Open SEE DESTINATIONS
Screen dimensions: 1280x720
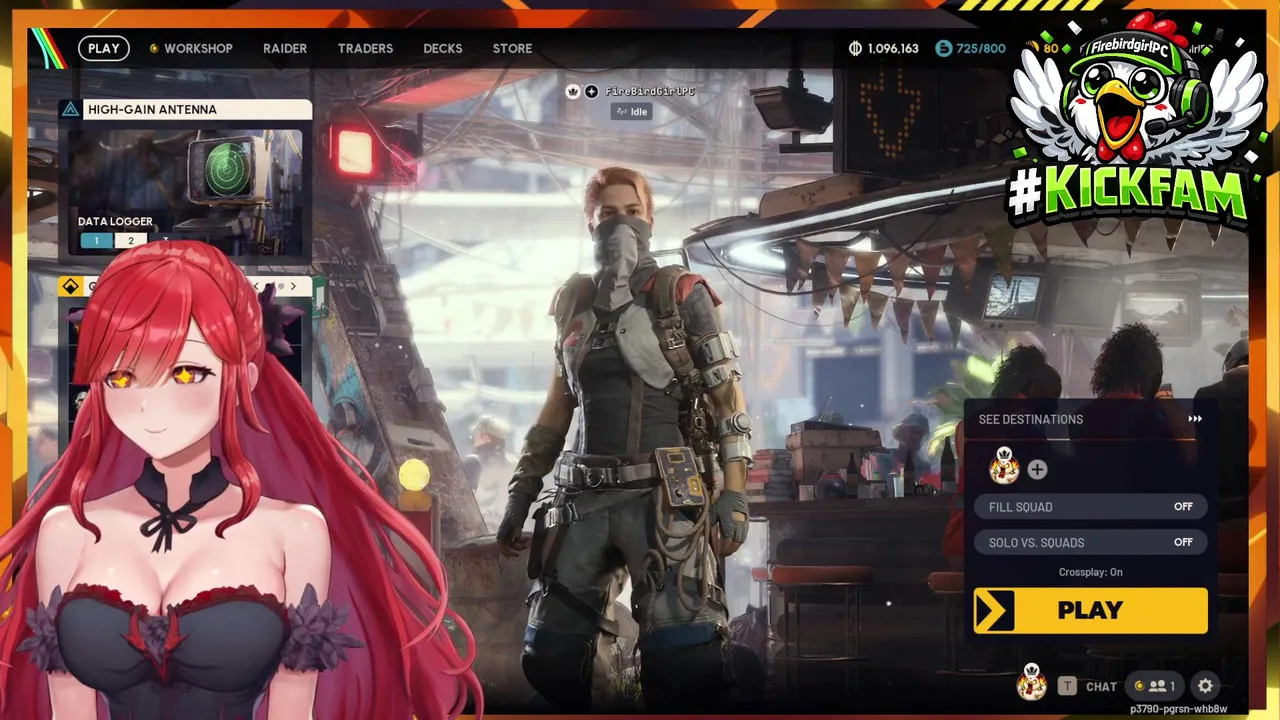coord(1031,419)
